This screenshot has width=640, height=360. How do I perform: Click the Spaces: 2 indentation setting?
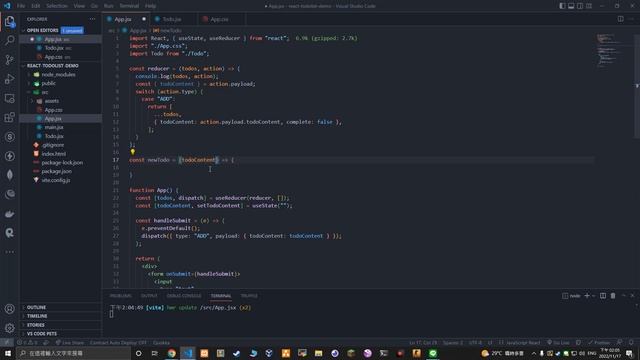[x=453, y=342]
